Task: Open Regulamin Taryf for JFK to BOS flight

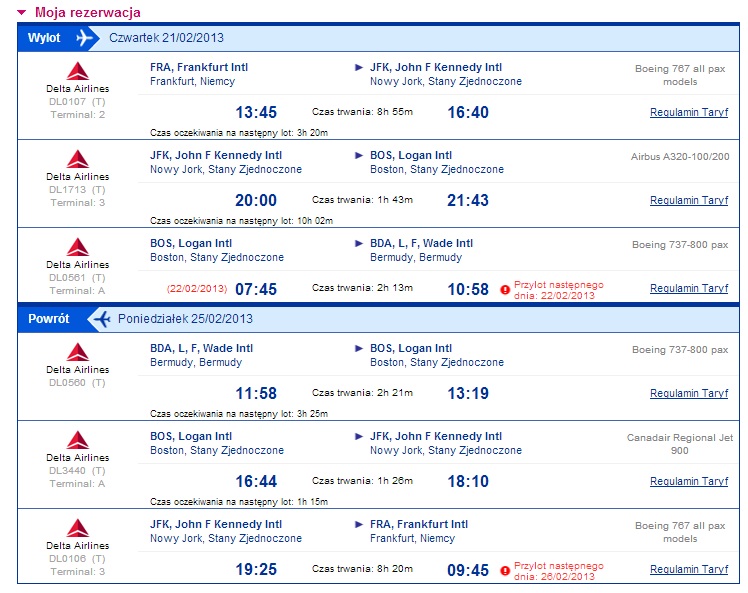Action: (689, 200)
